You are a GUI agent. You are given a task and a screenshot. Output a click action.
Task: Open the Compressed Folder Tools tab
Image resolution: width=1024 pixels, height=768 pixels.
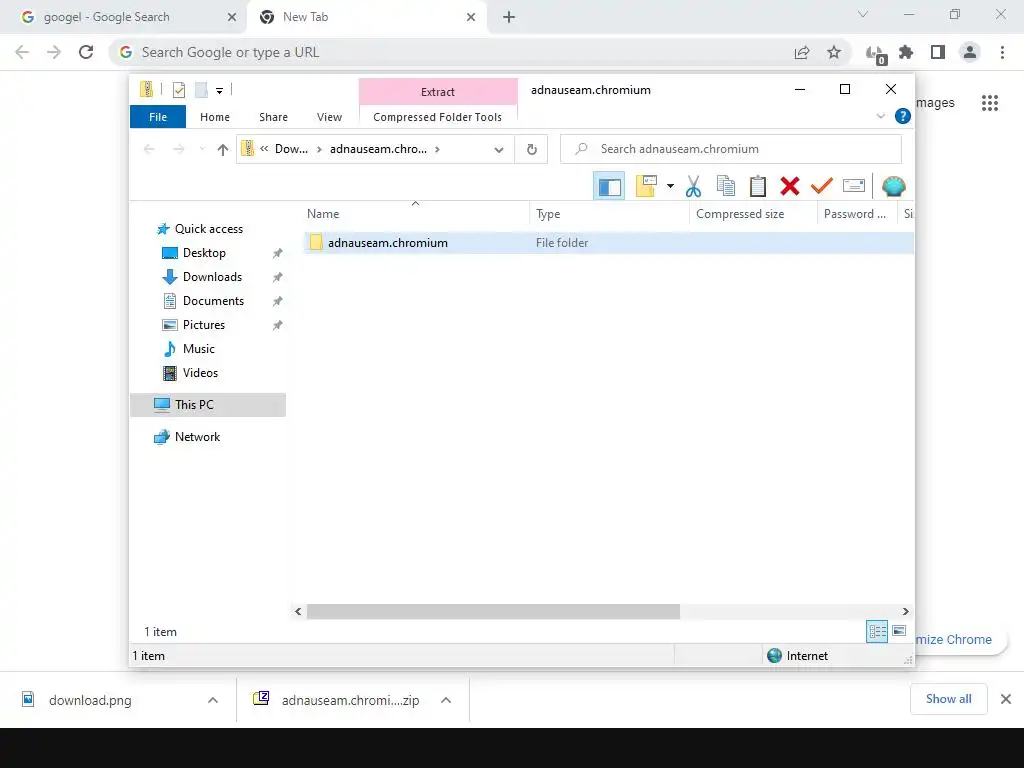pyautogui.click(x=438, y=117)
